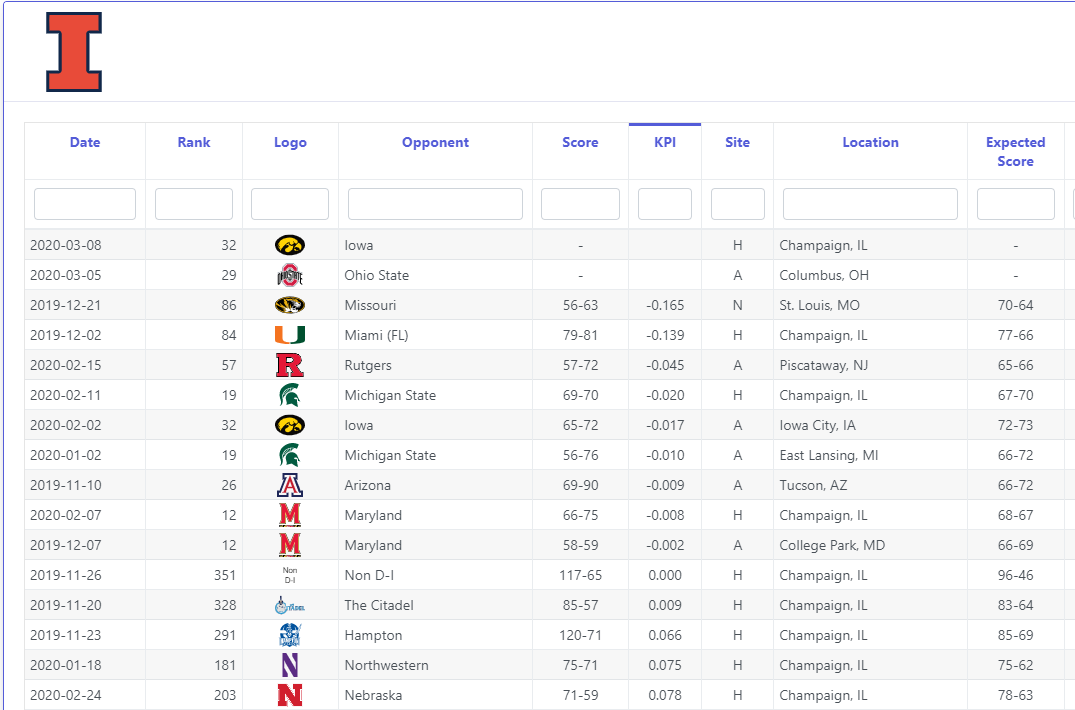Viewport: 1075px width, 710px height.
Task: Sort table by Site column header
Action: click(738, 143)
